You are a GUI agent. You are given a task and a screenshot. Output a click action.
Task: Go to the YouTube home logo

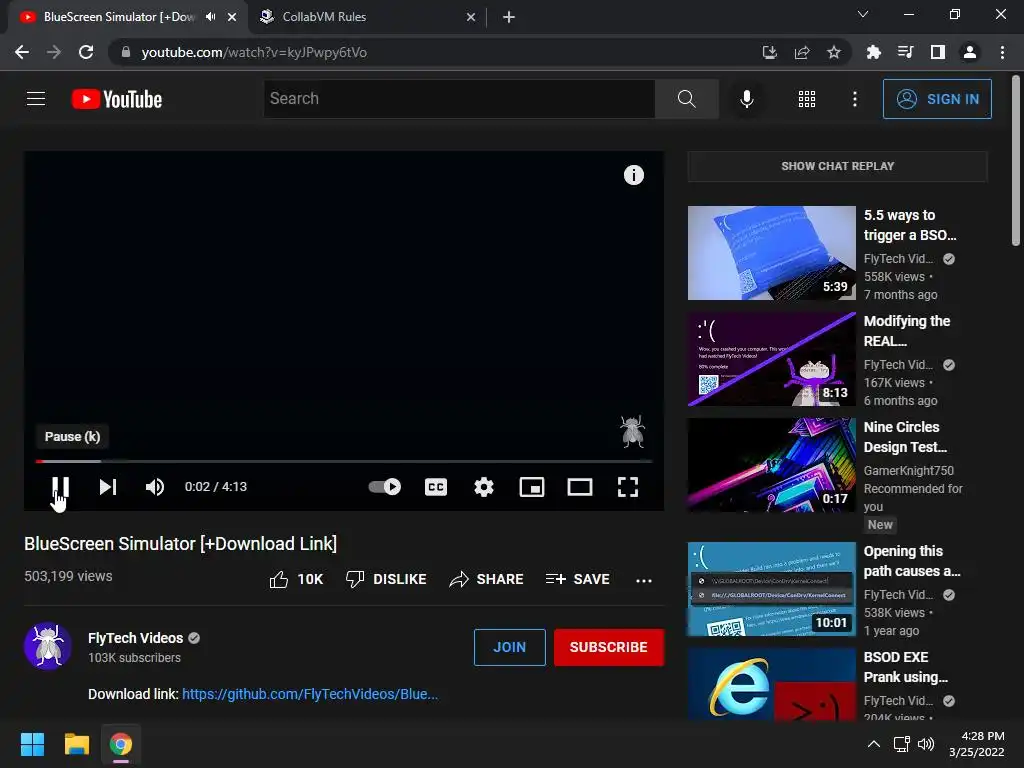117,99
